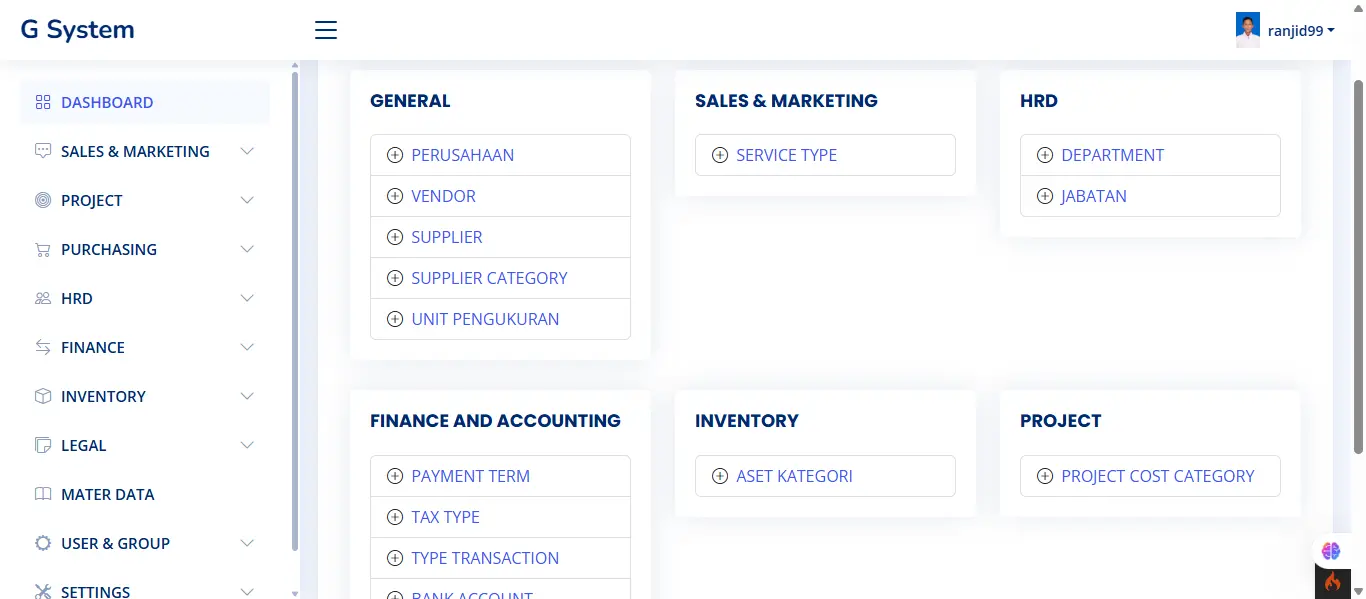Click the hamburger menu toggle icon
This screenshot has height=599, width=1366.
coord(326,30)
